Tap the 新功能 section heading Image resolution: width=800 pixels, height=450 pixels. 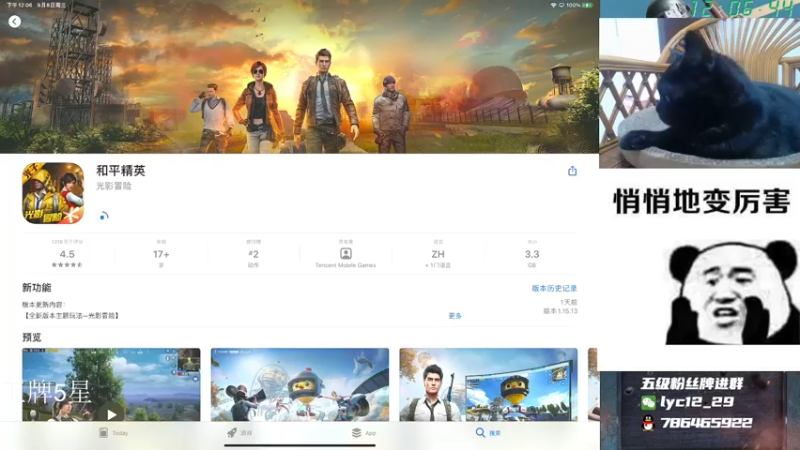coord(37,288)
